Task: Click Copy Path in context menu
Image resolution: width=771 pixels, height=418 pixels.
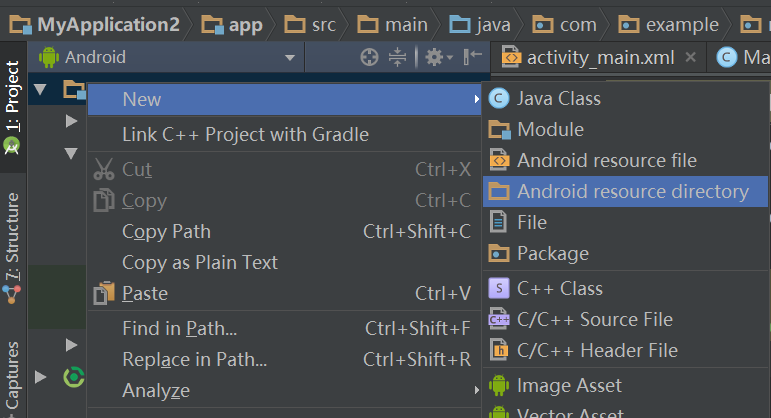Action: tap(166, 231)
